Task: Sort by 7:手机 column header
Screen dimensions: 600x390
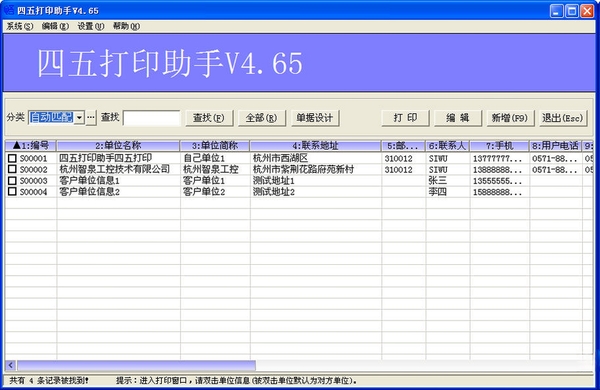Action: (499, 146)
